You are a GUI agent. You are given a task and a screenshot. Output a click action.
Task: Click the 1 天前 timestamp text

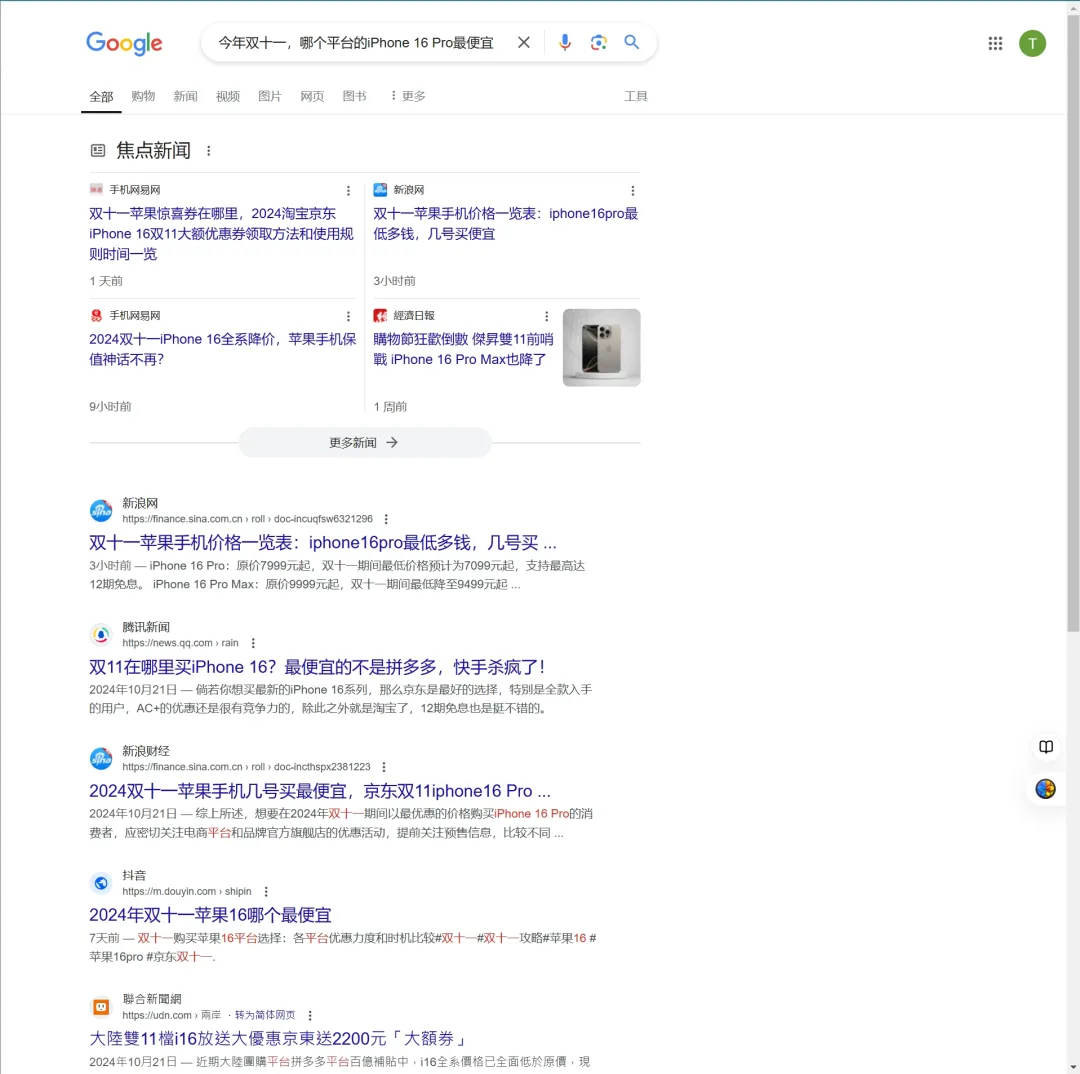click(x=106, y=281)
